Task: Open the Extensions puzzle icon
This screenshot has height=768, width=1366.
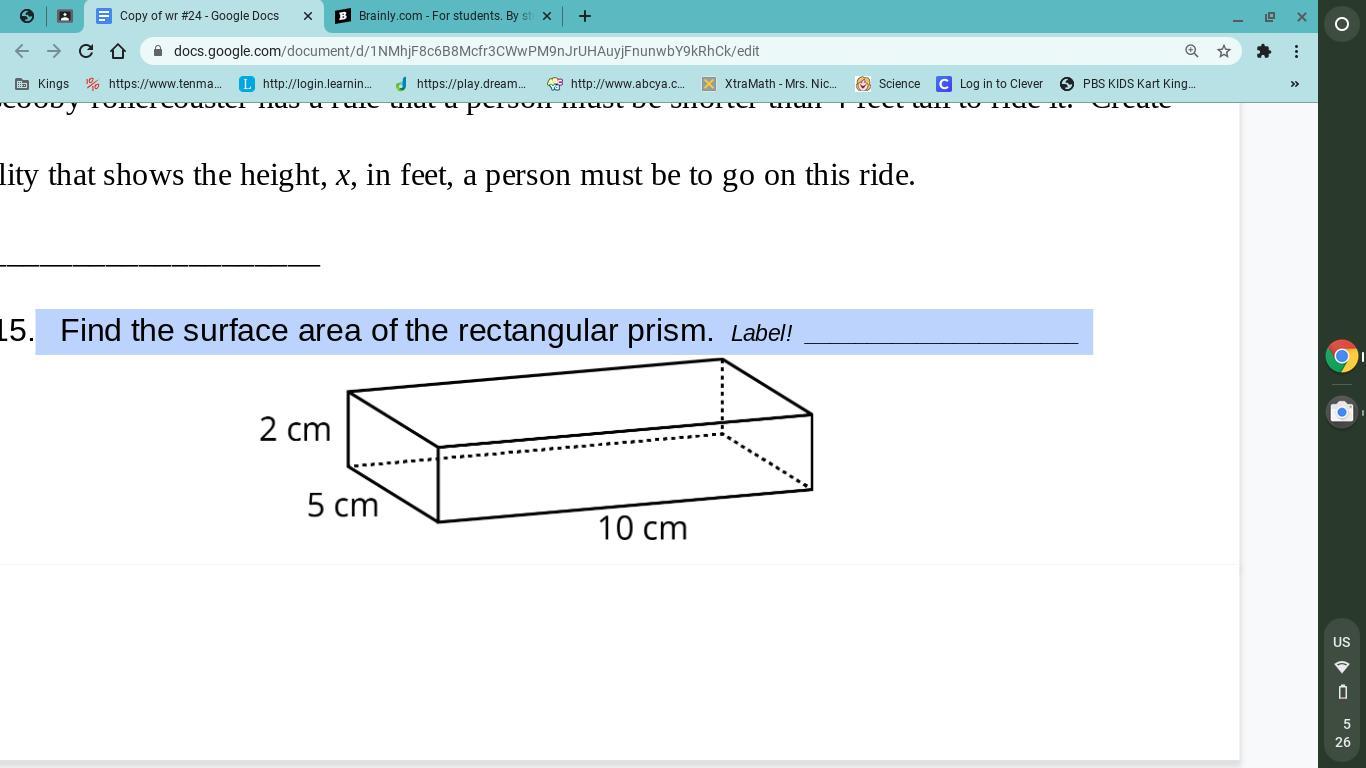Action: point(1264,51)
